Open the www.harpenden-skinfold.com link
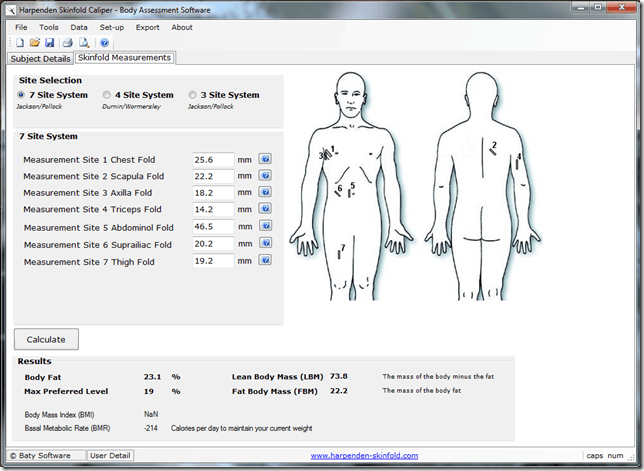This screenshot has width=644, height=471. click(x=362, y=455)
